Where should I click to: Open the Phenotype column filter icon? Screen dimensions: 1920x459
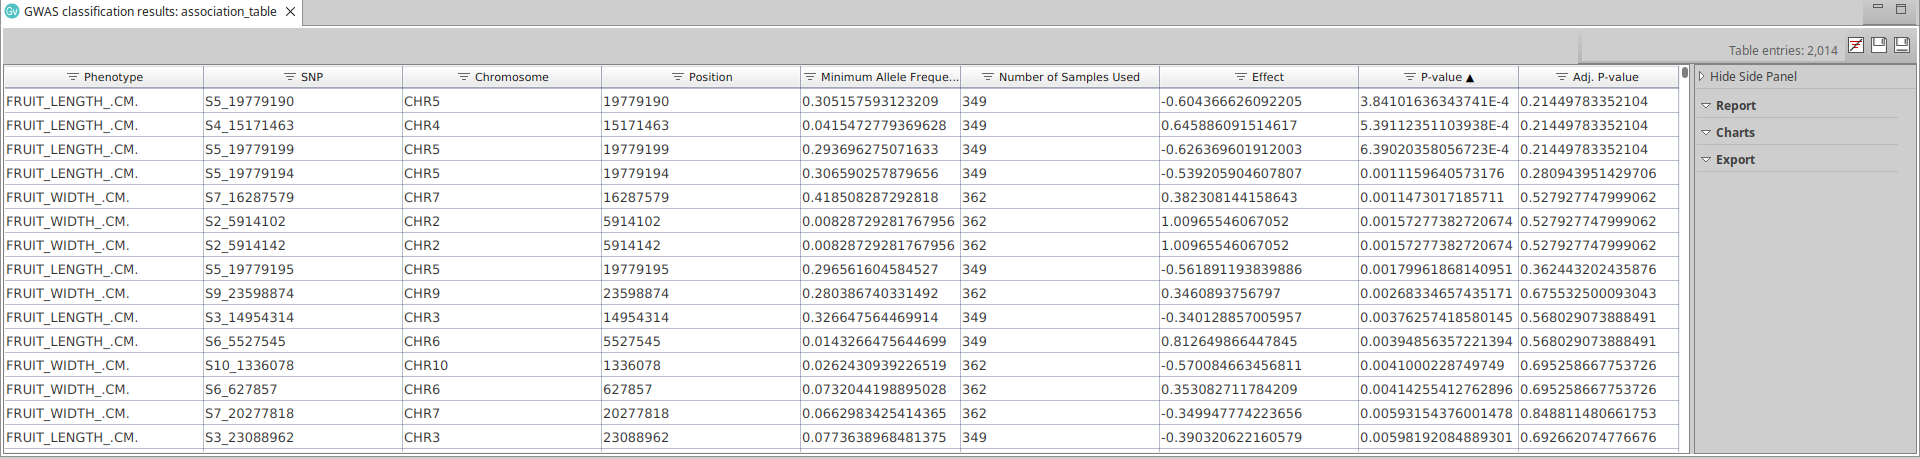pos(73,77)
